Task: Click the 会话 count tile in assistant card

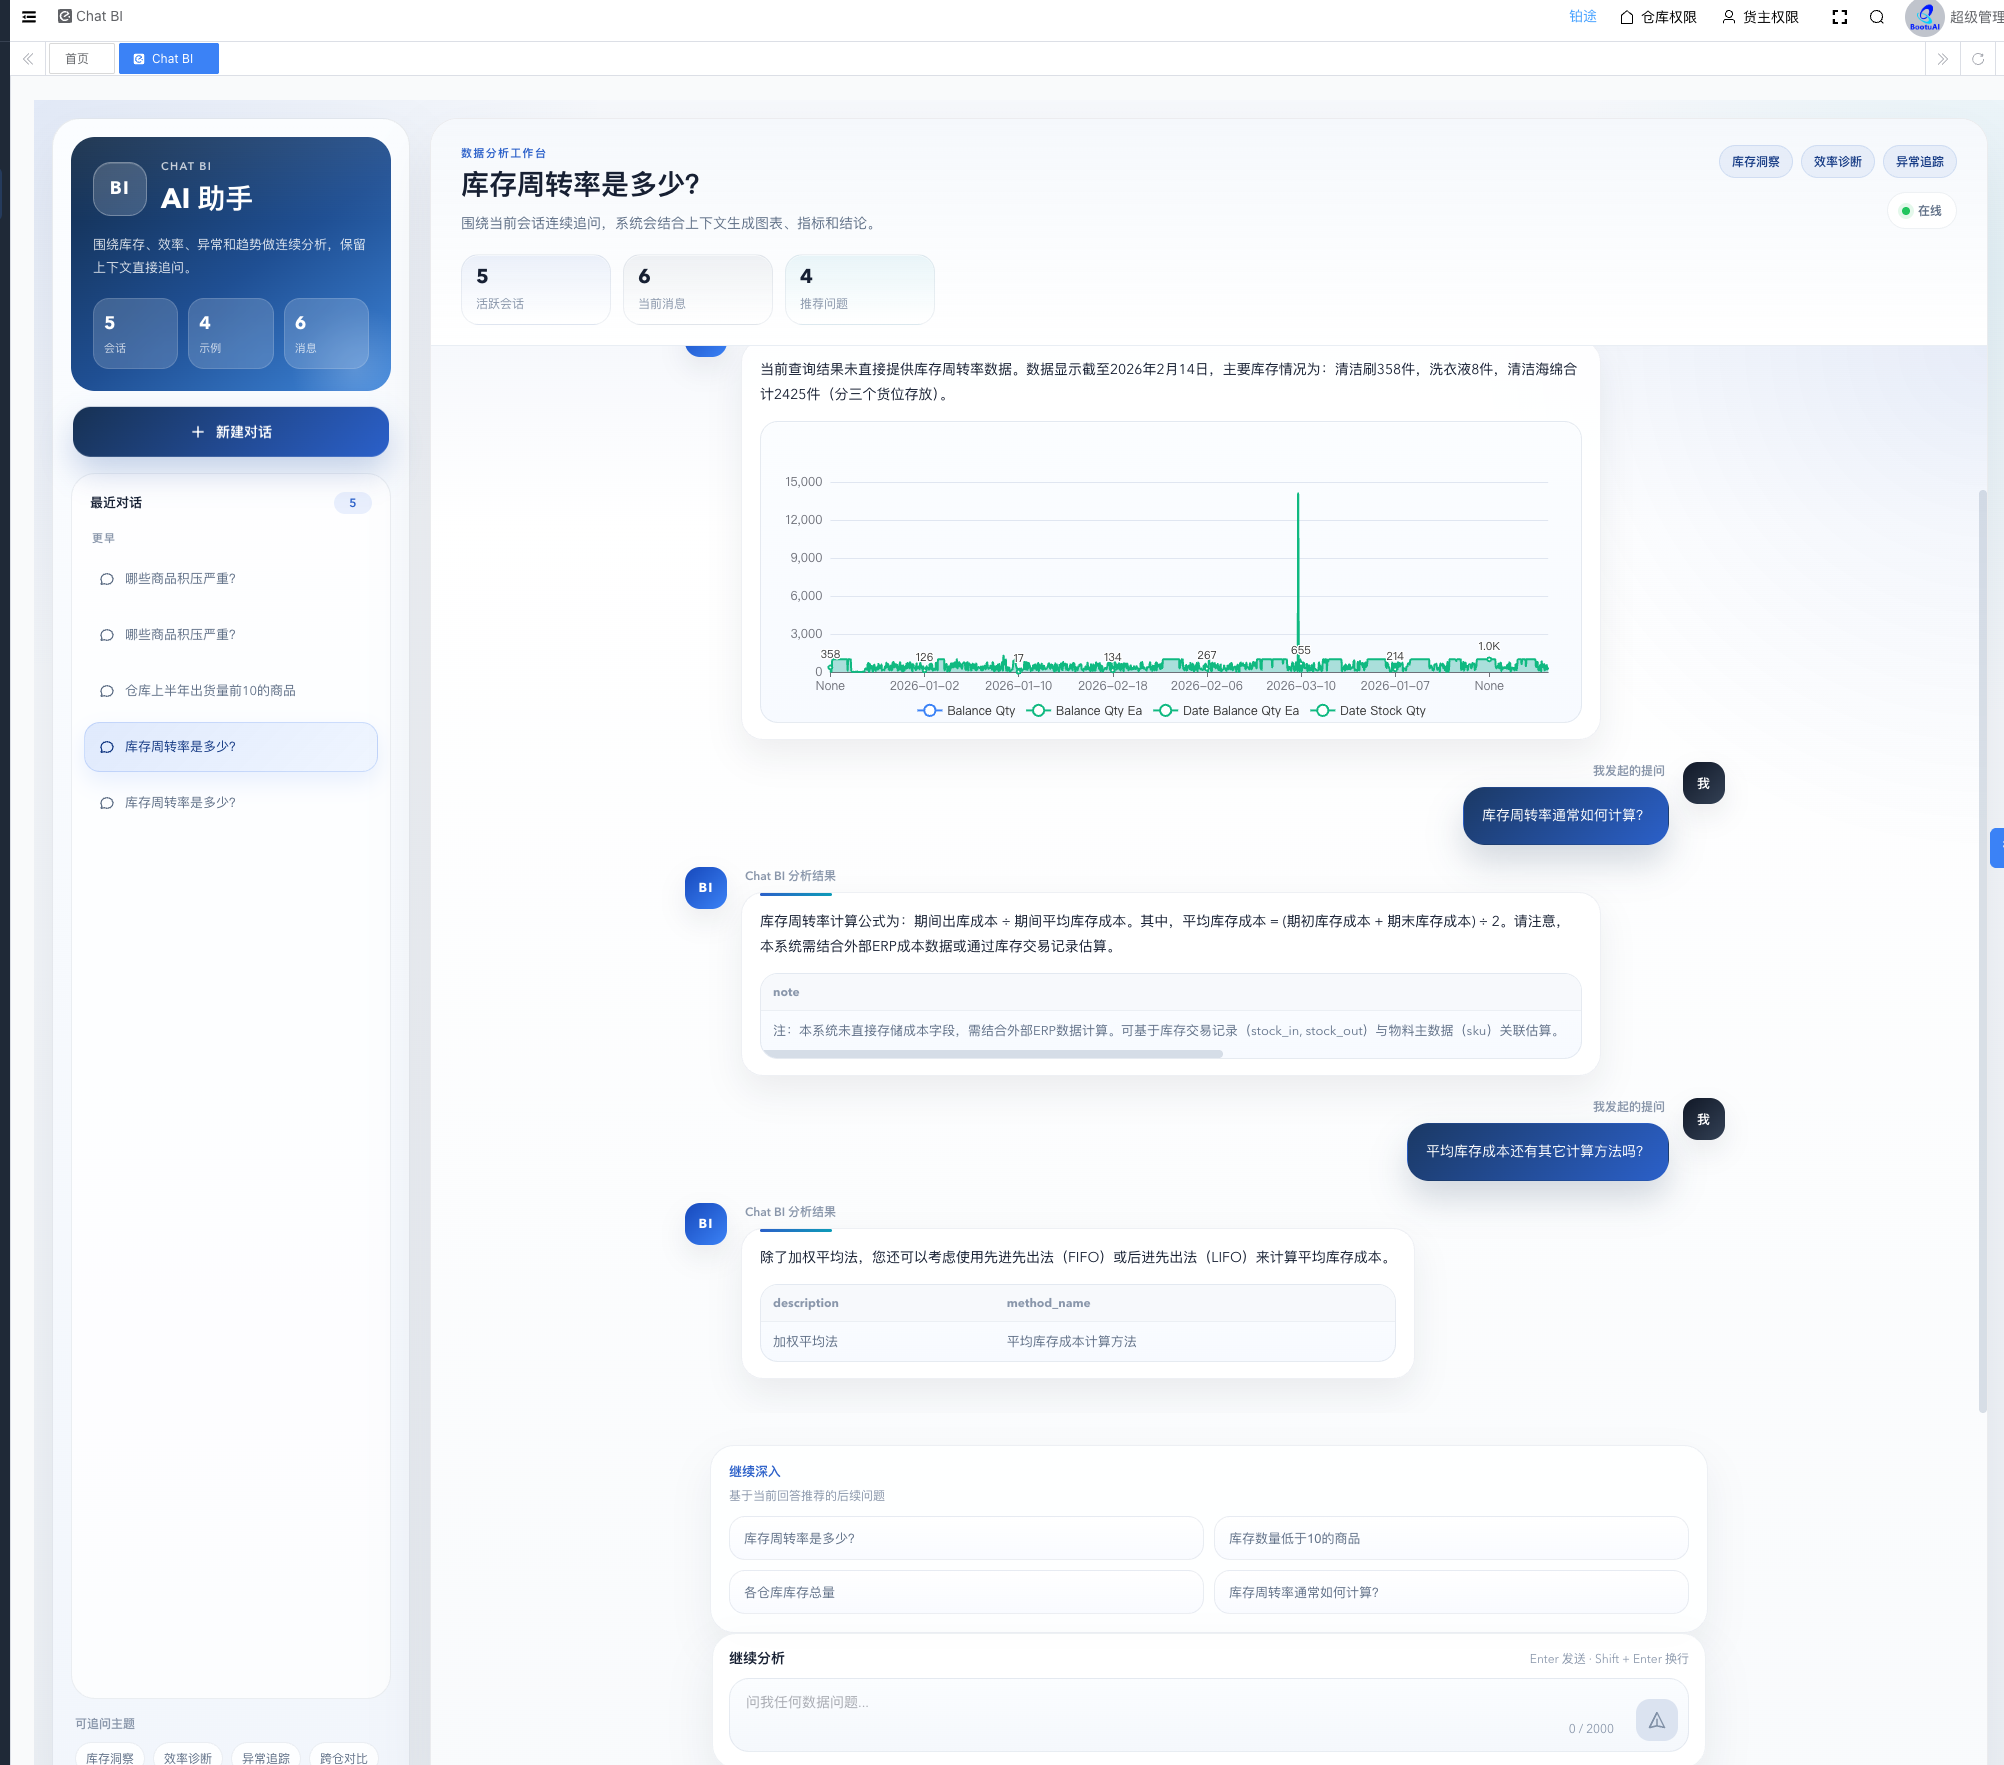Action: tap(135, 334)
